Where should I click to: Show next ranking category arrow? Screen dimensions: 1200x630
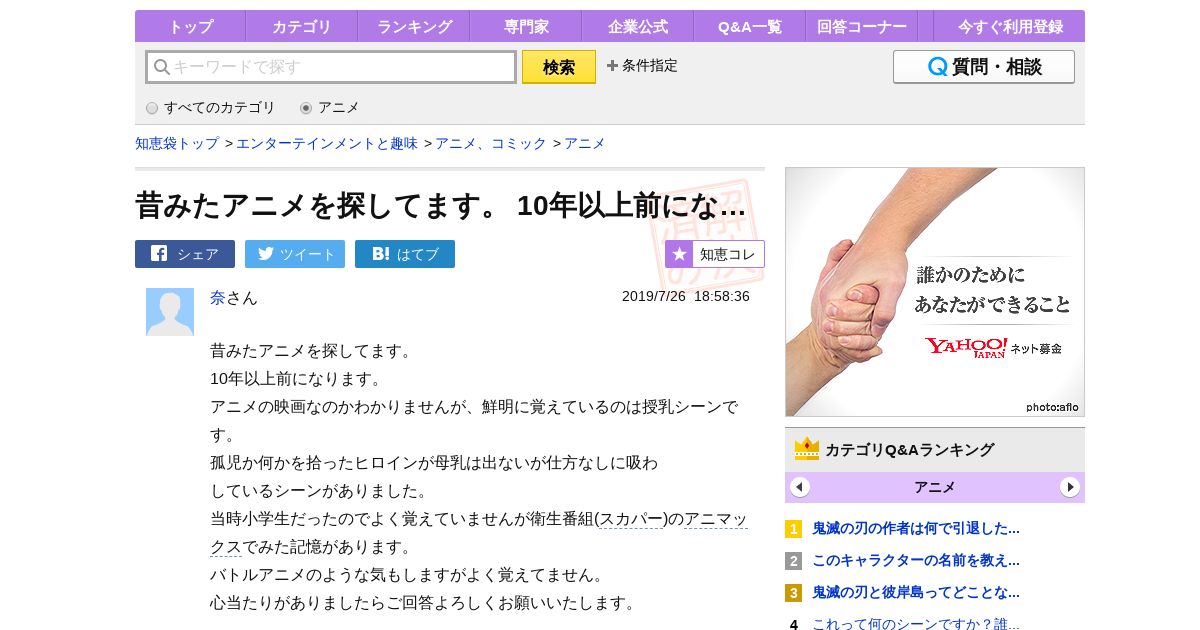1070,487
